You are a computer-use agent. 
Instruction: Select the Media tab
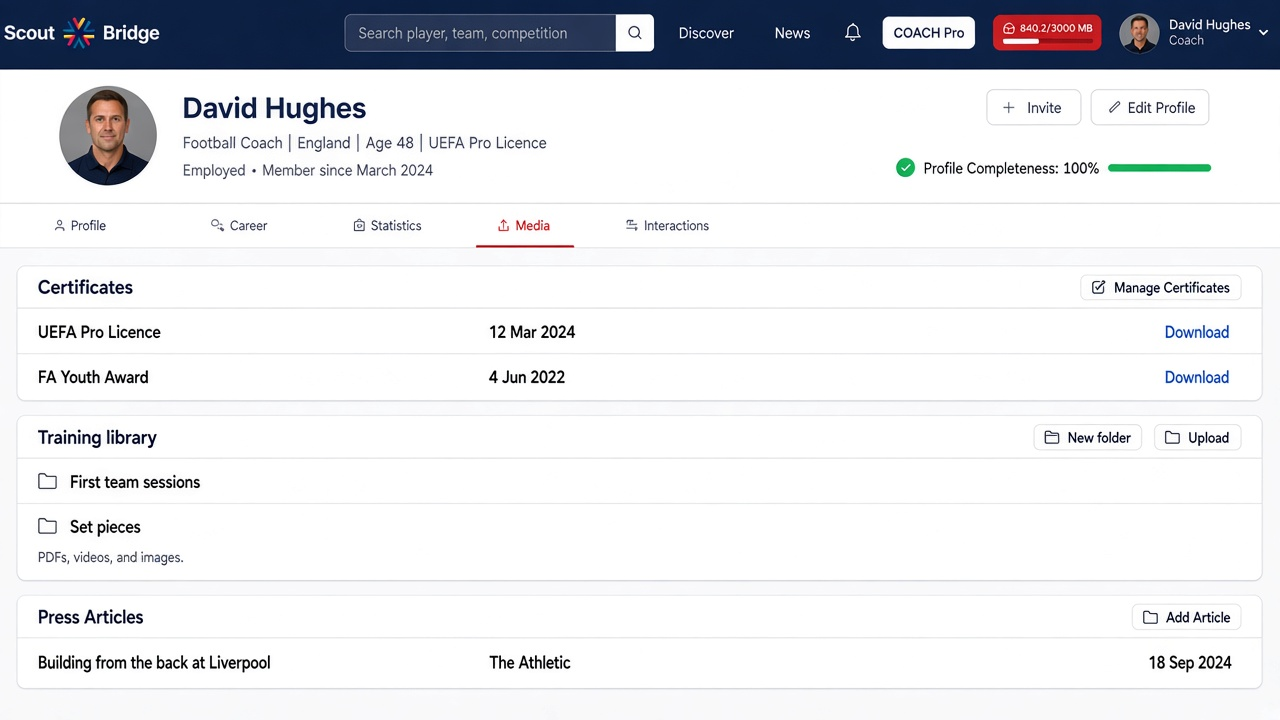[x=524, y=226]
